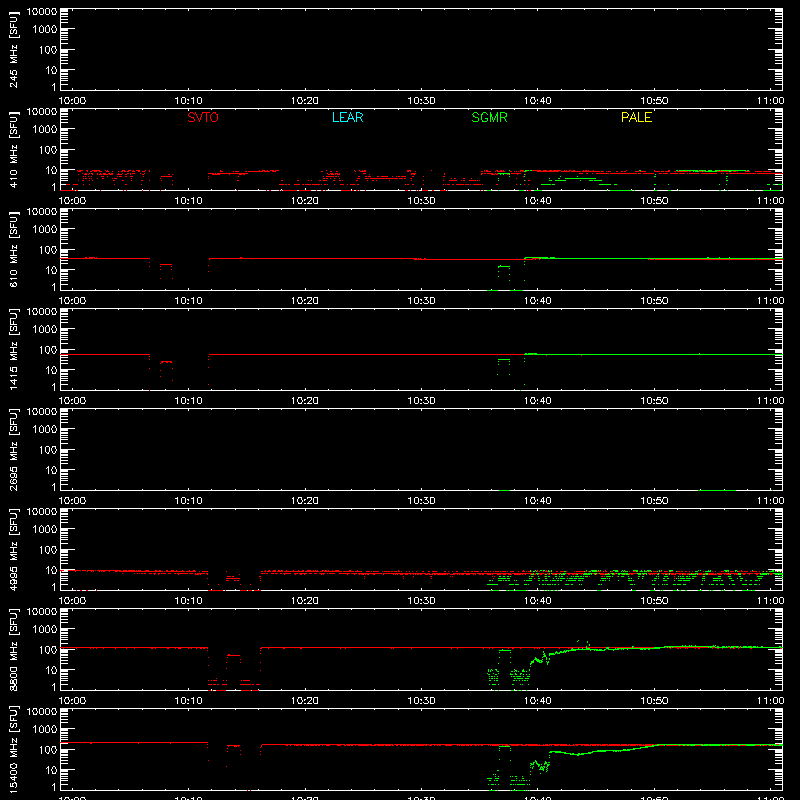Click 10:30 tick under the 8800 MHz panel
This screenshot has width=800, height=800.
click(421, 701)
